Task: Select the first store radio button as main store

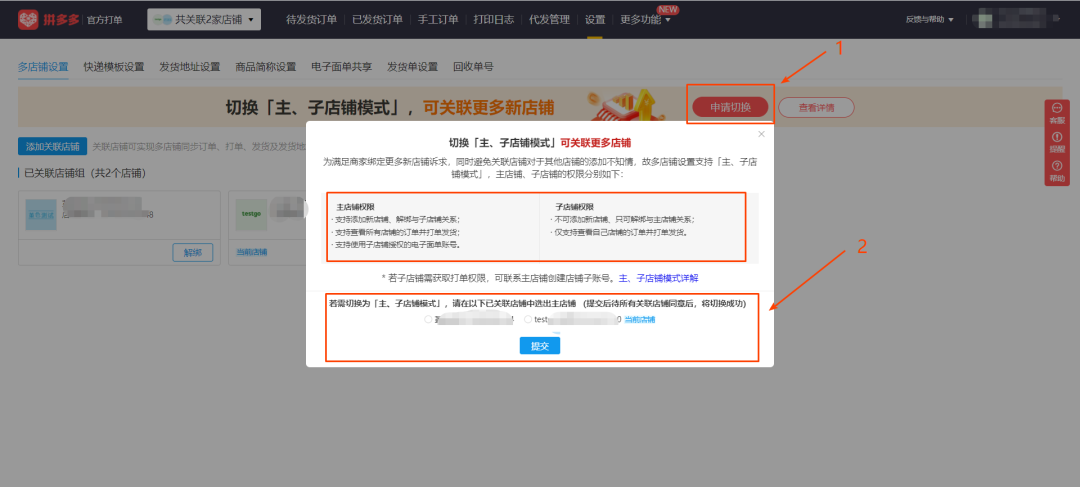Action: pos(428,320)
